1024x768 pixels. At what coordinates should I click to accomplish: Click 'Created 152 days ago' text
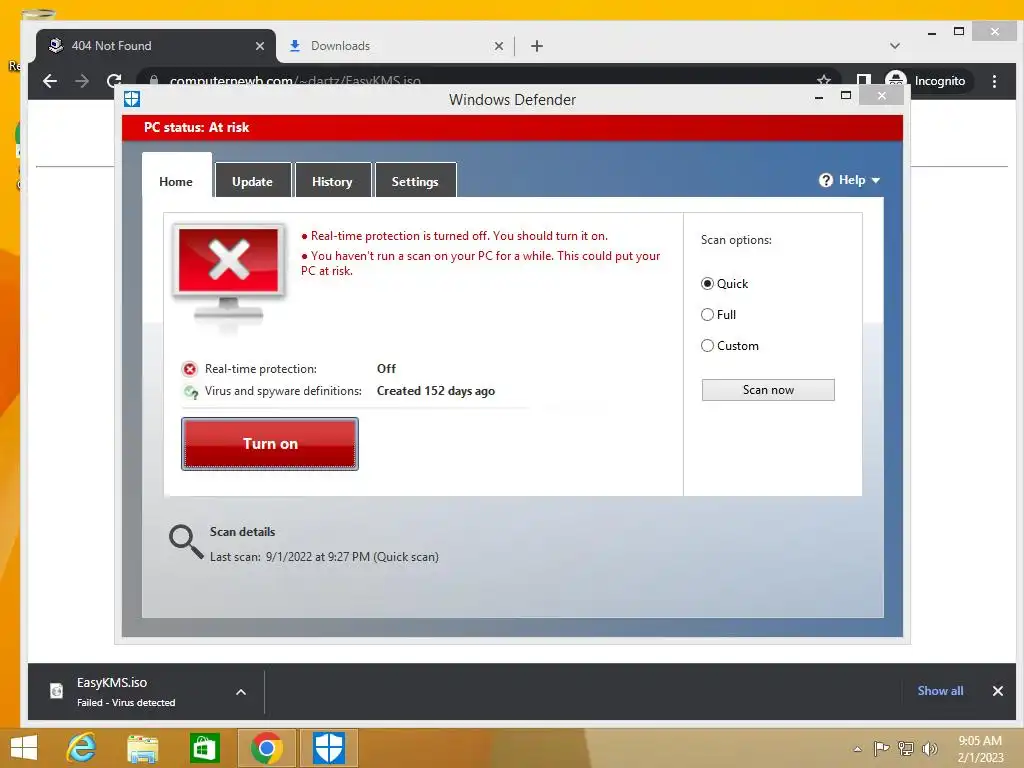coord(436,391)
